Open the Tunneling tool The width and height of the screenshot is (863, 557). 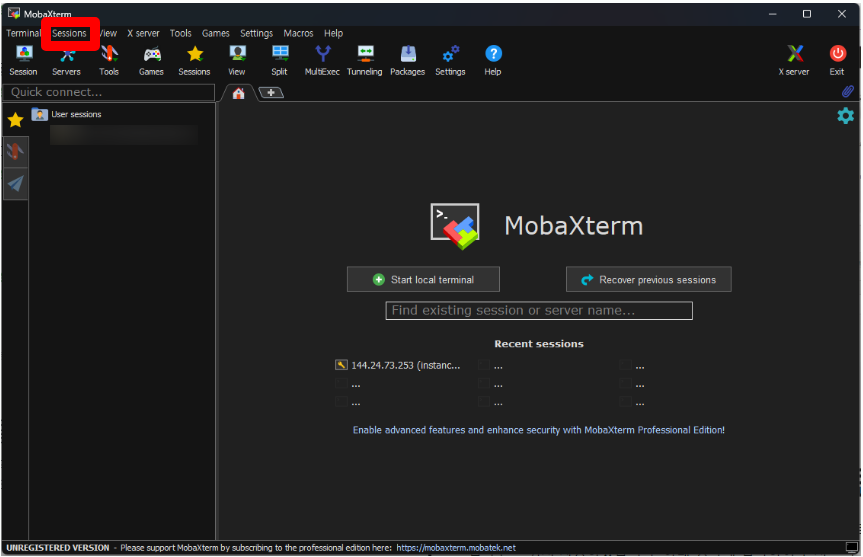pyautogui.click(x=365, y=61)
